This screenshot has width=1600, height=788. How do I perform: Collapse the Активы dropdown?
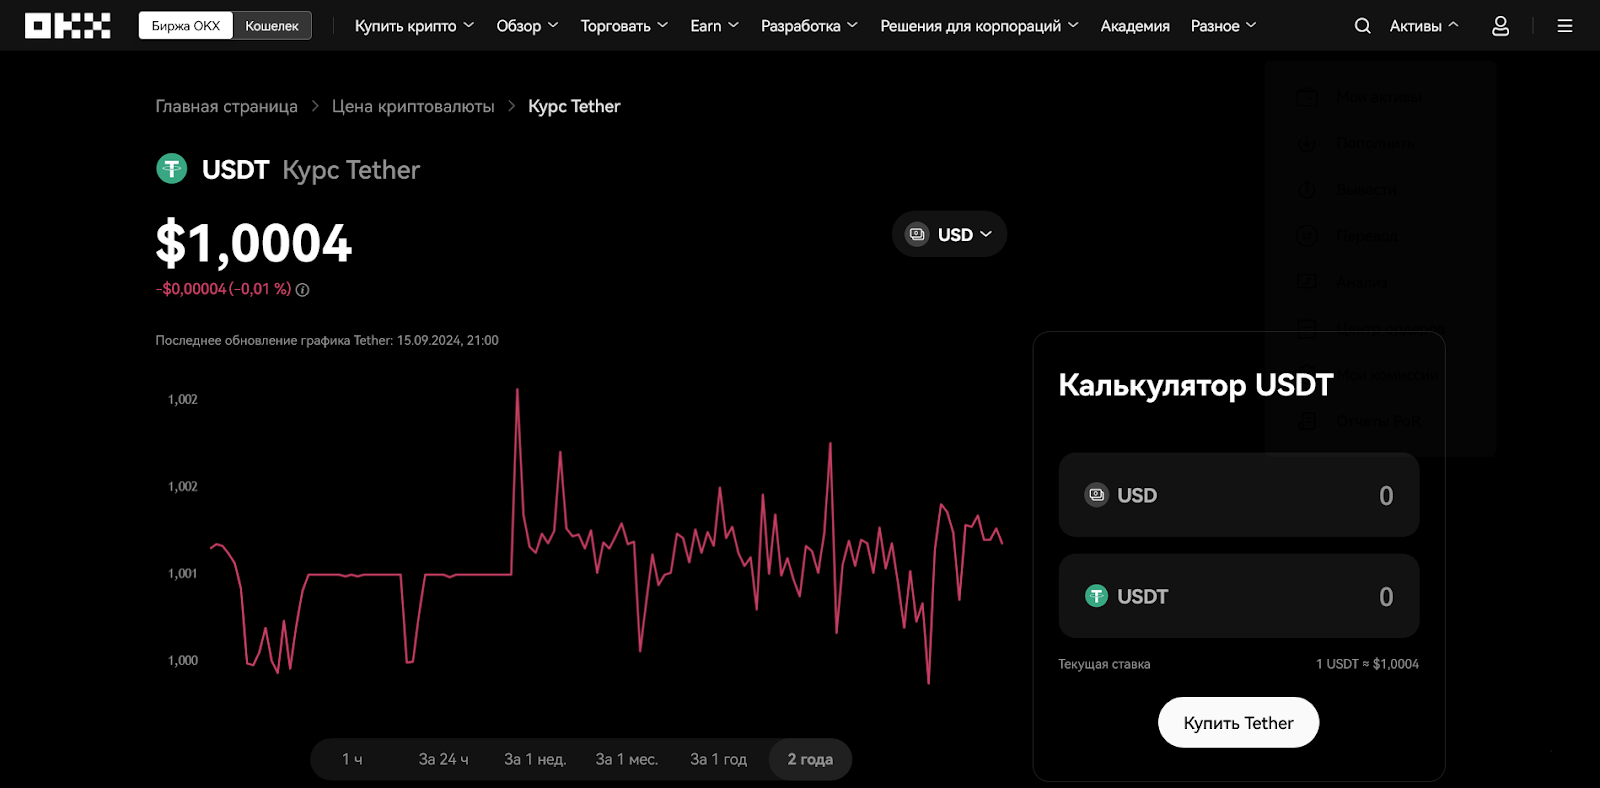point(1424,26)
